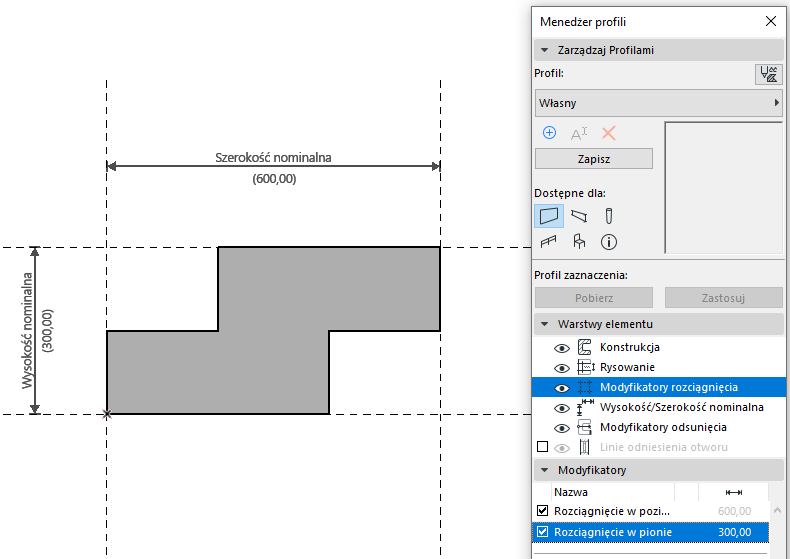Select the Railing availability icon
This screenshot has height=559, width=790.
point(549,242)
